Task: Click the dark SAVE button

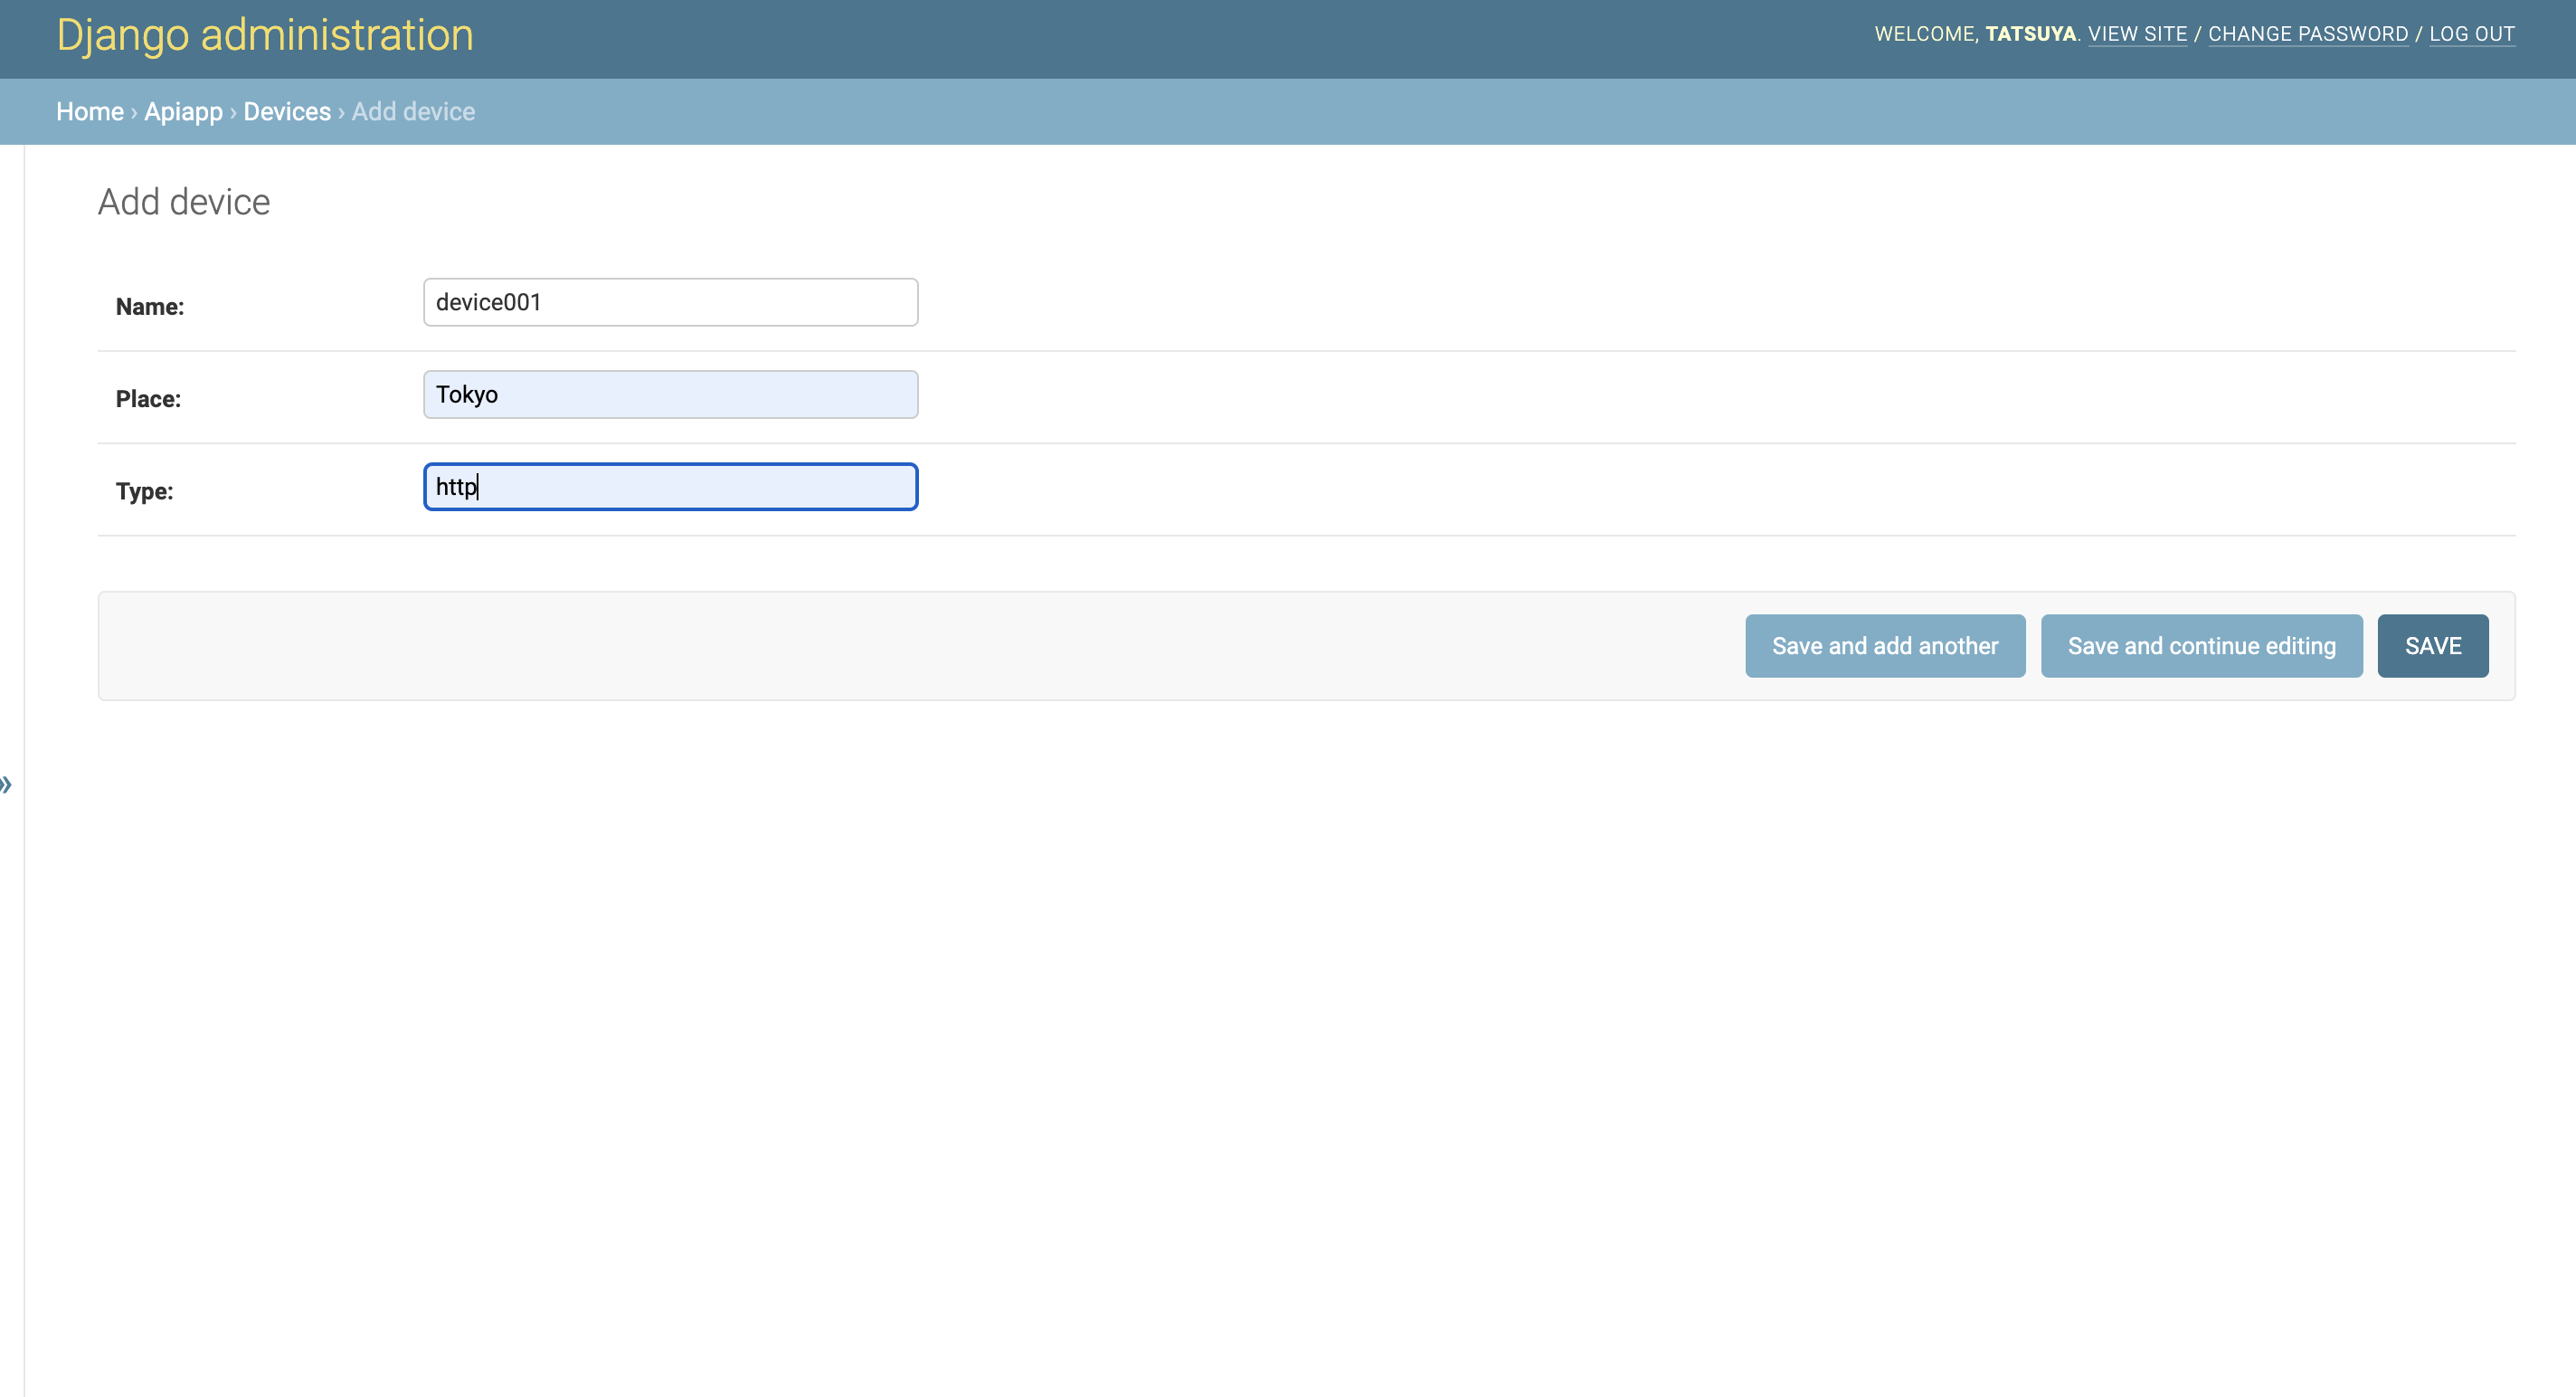Action: [2432, 646]
